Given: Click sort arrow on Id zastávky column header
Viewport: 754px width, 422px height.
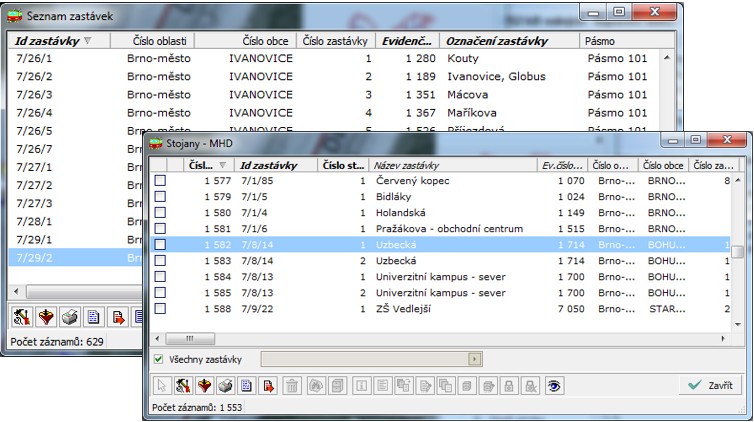Looking at the screenshot, I should [x=87, y=41].
